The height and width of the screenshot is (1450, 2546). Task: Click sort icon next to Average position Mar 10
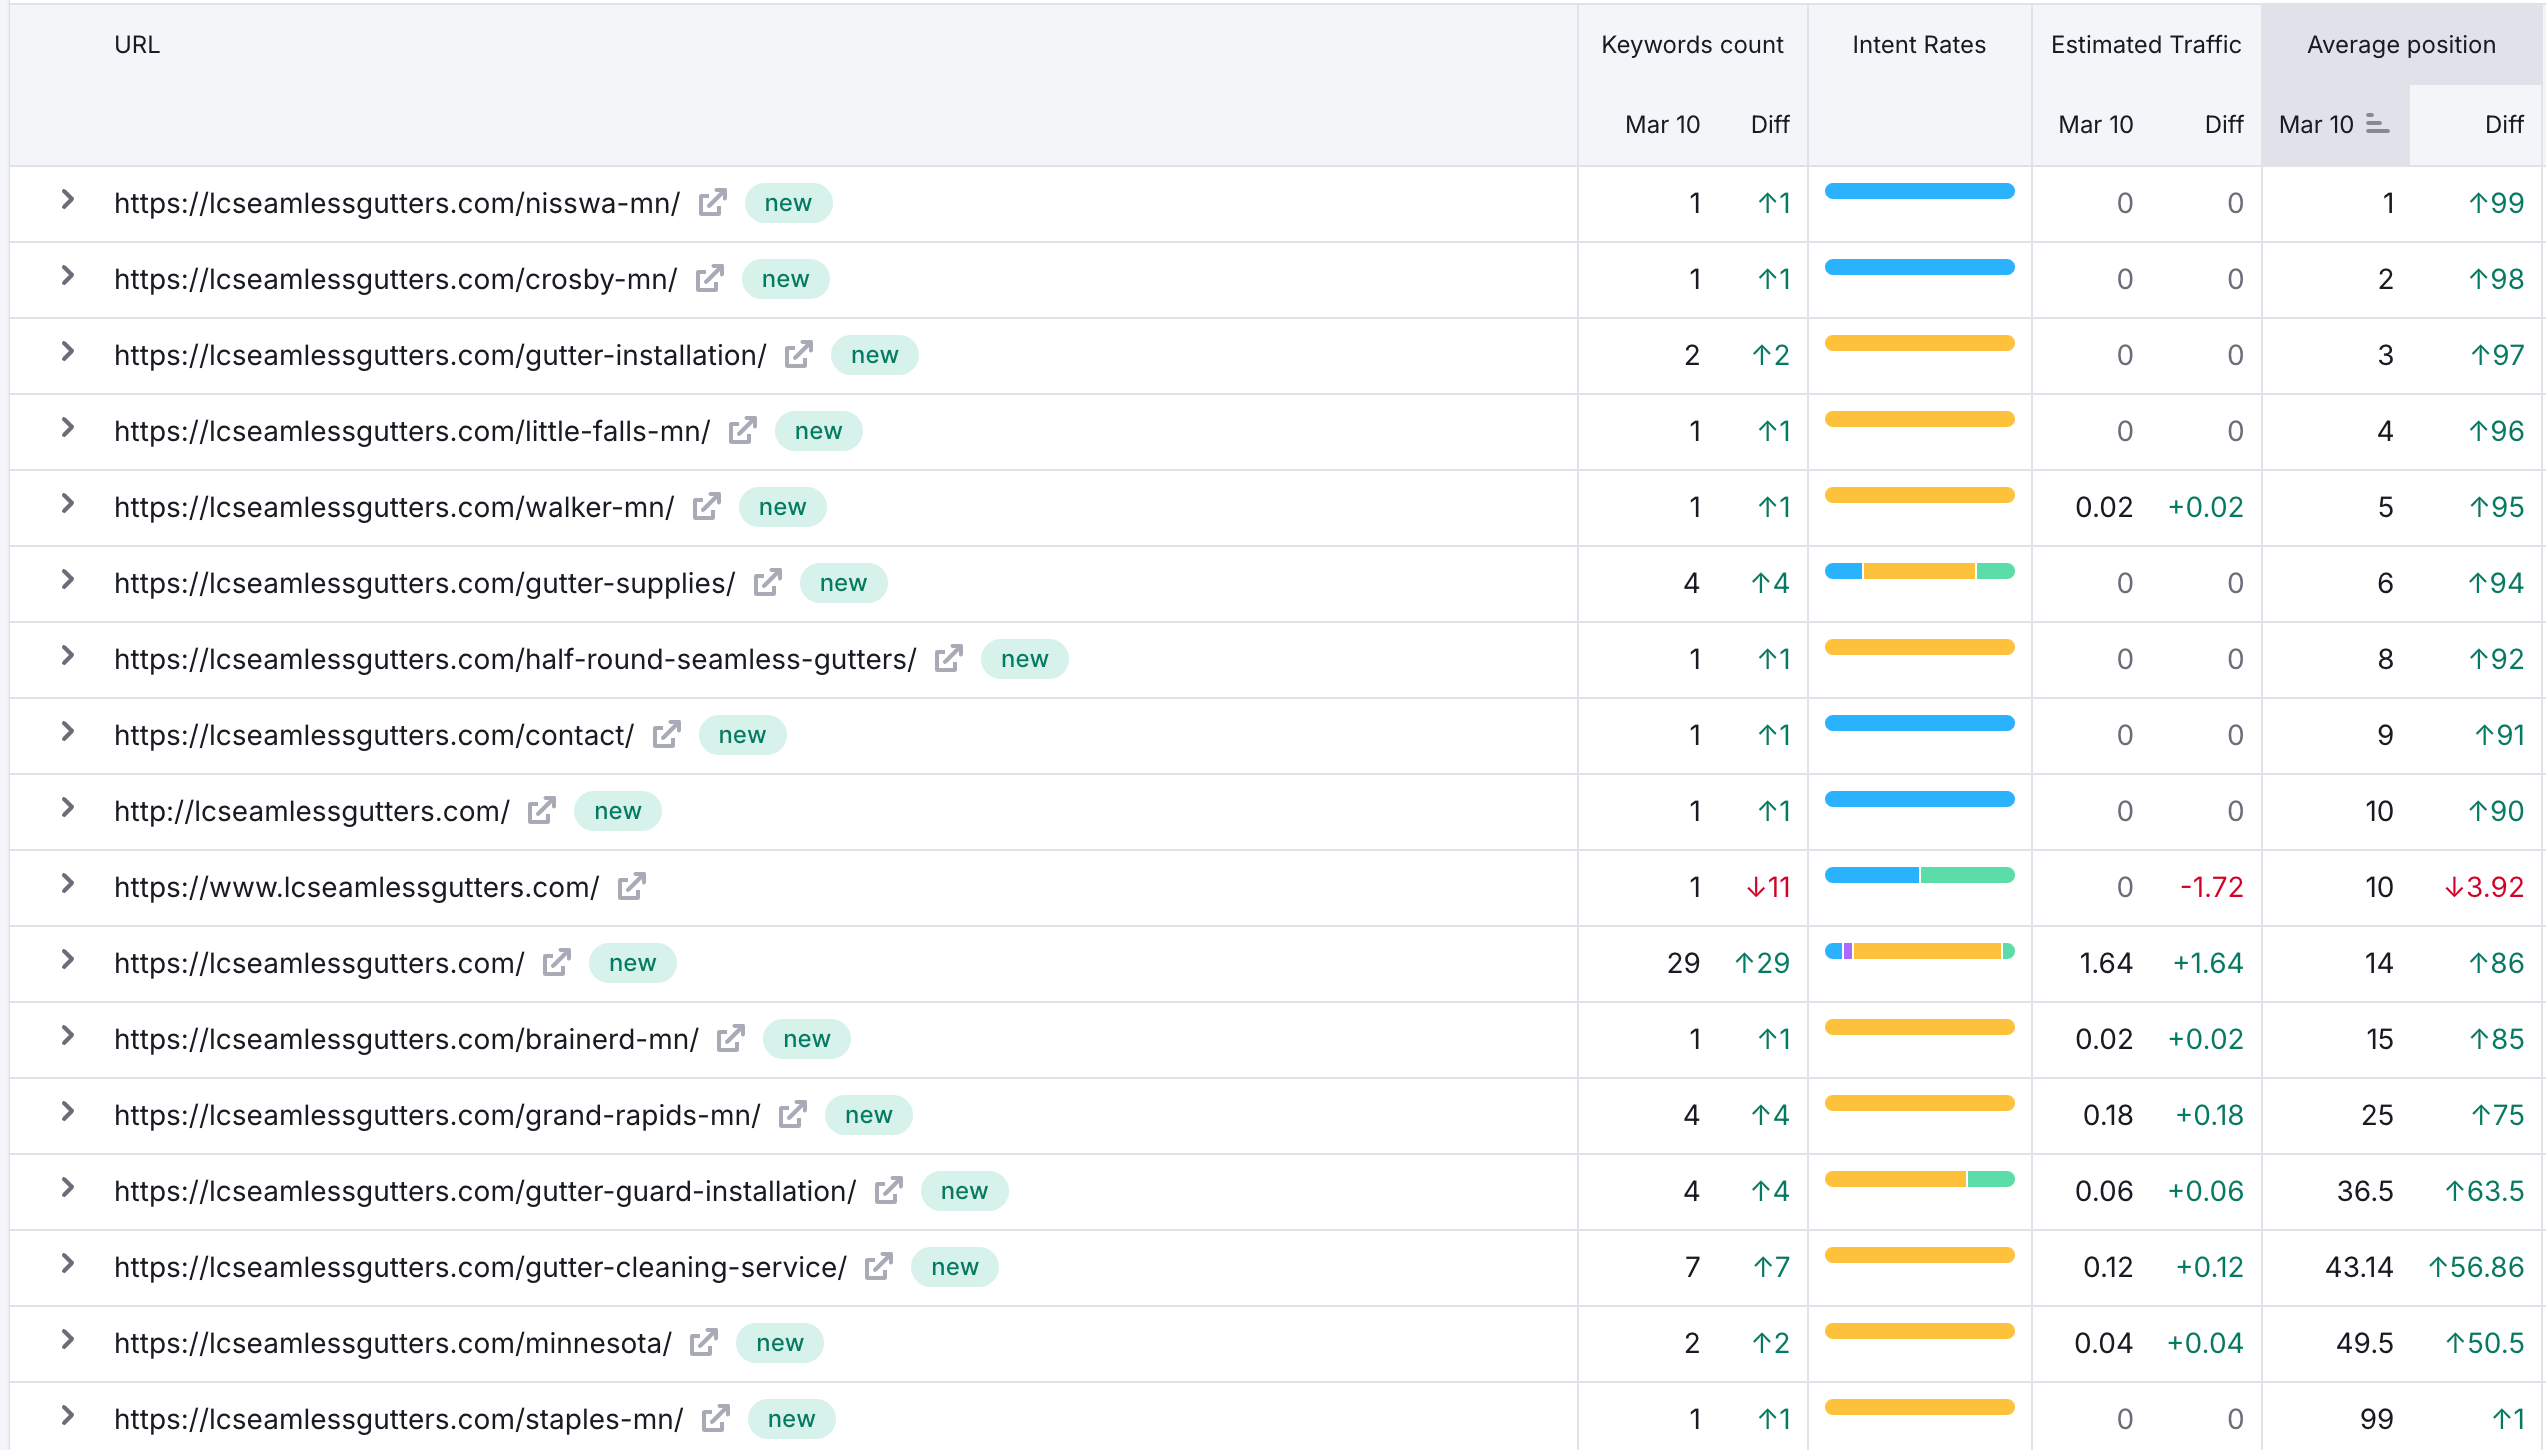[2377, 125]
